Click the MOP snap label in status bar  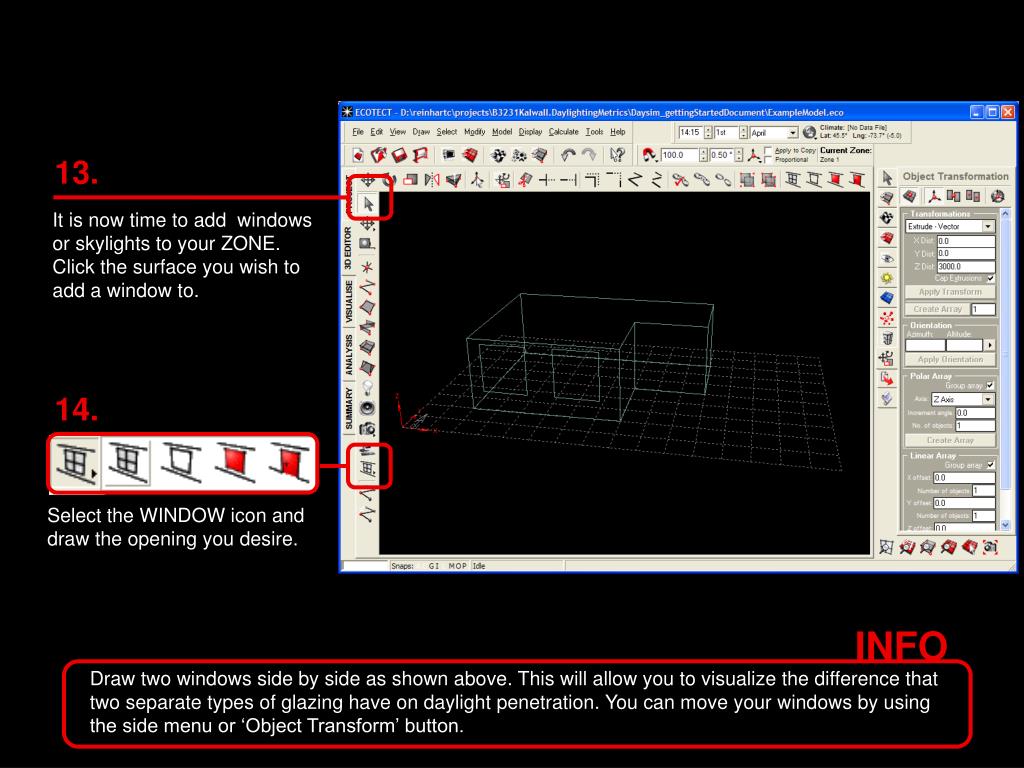click(457, 566)
